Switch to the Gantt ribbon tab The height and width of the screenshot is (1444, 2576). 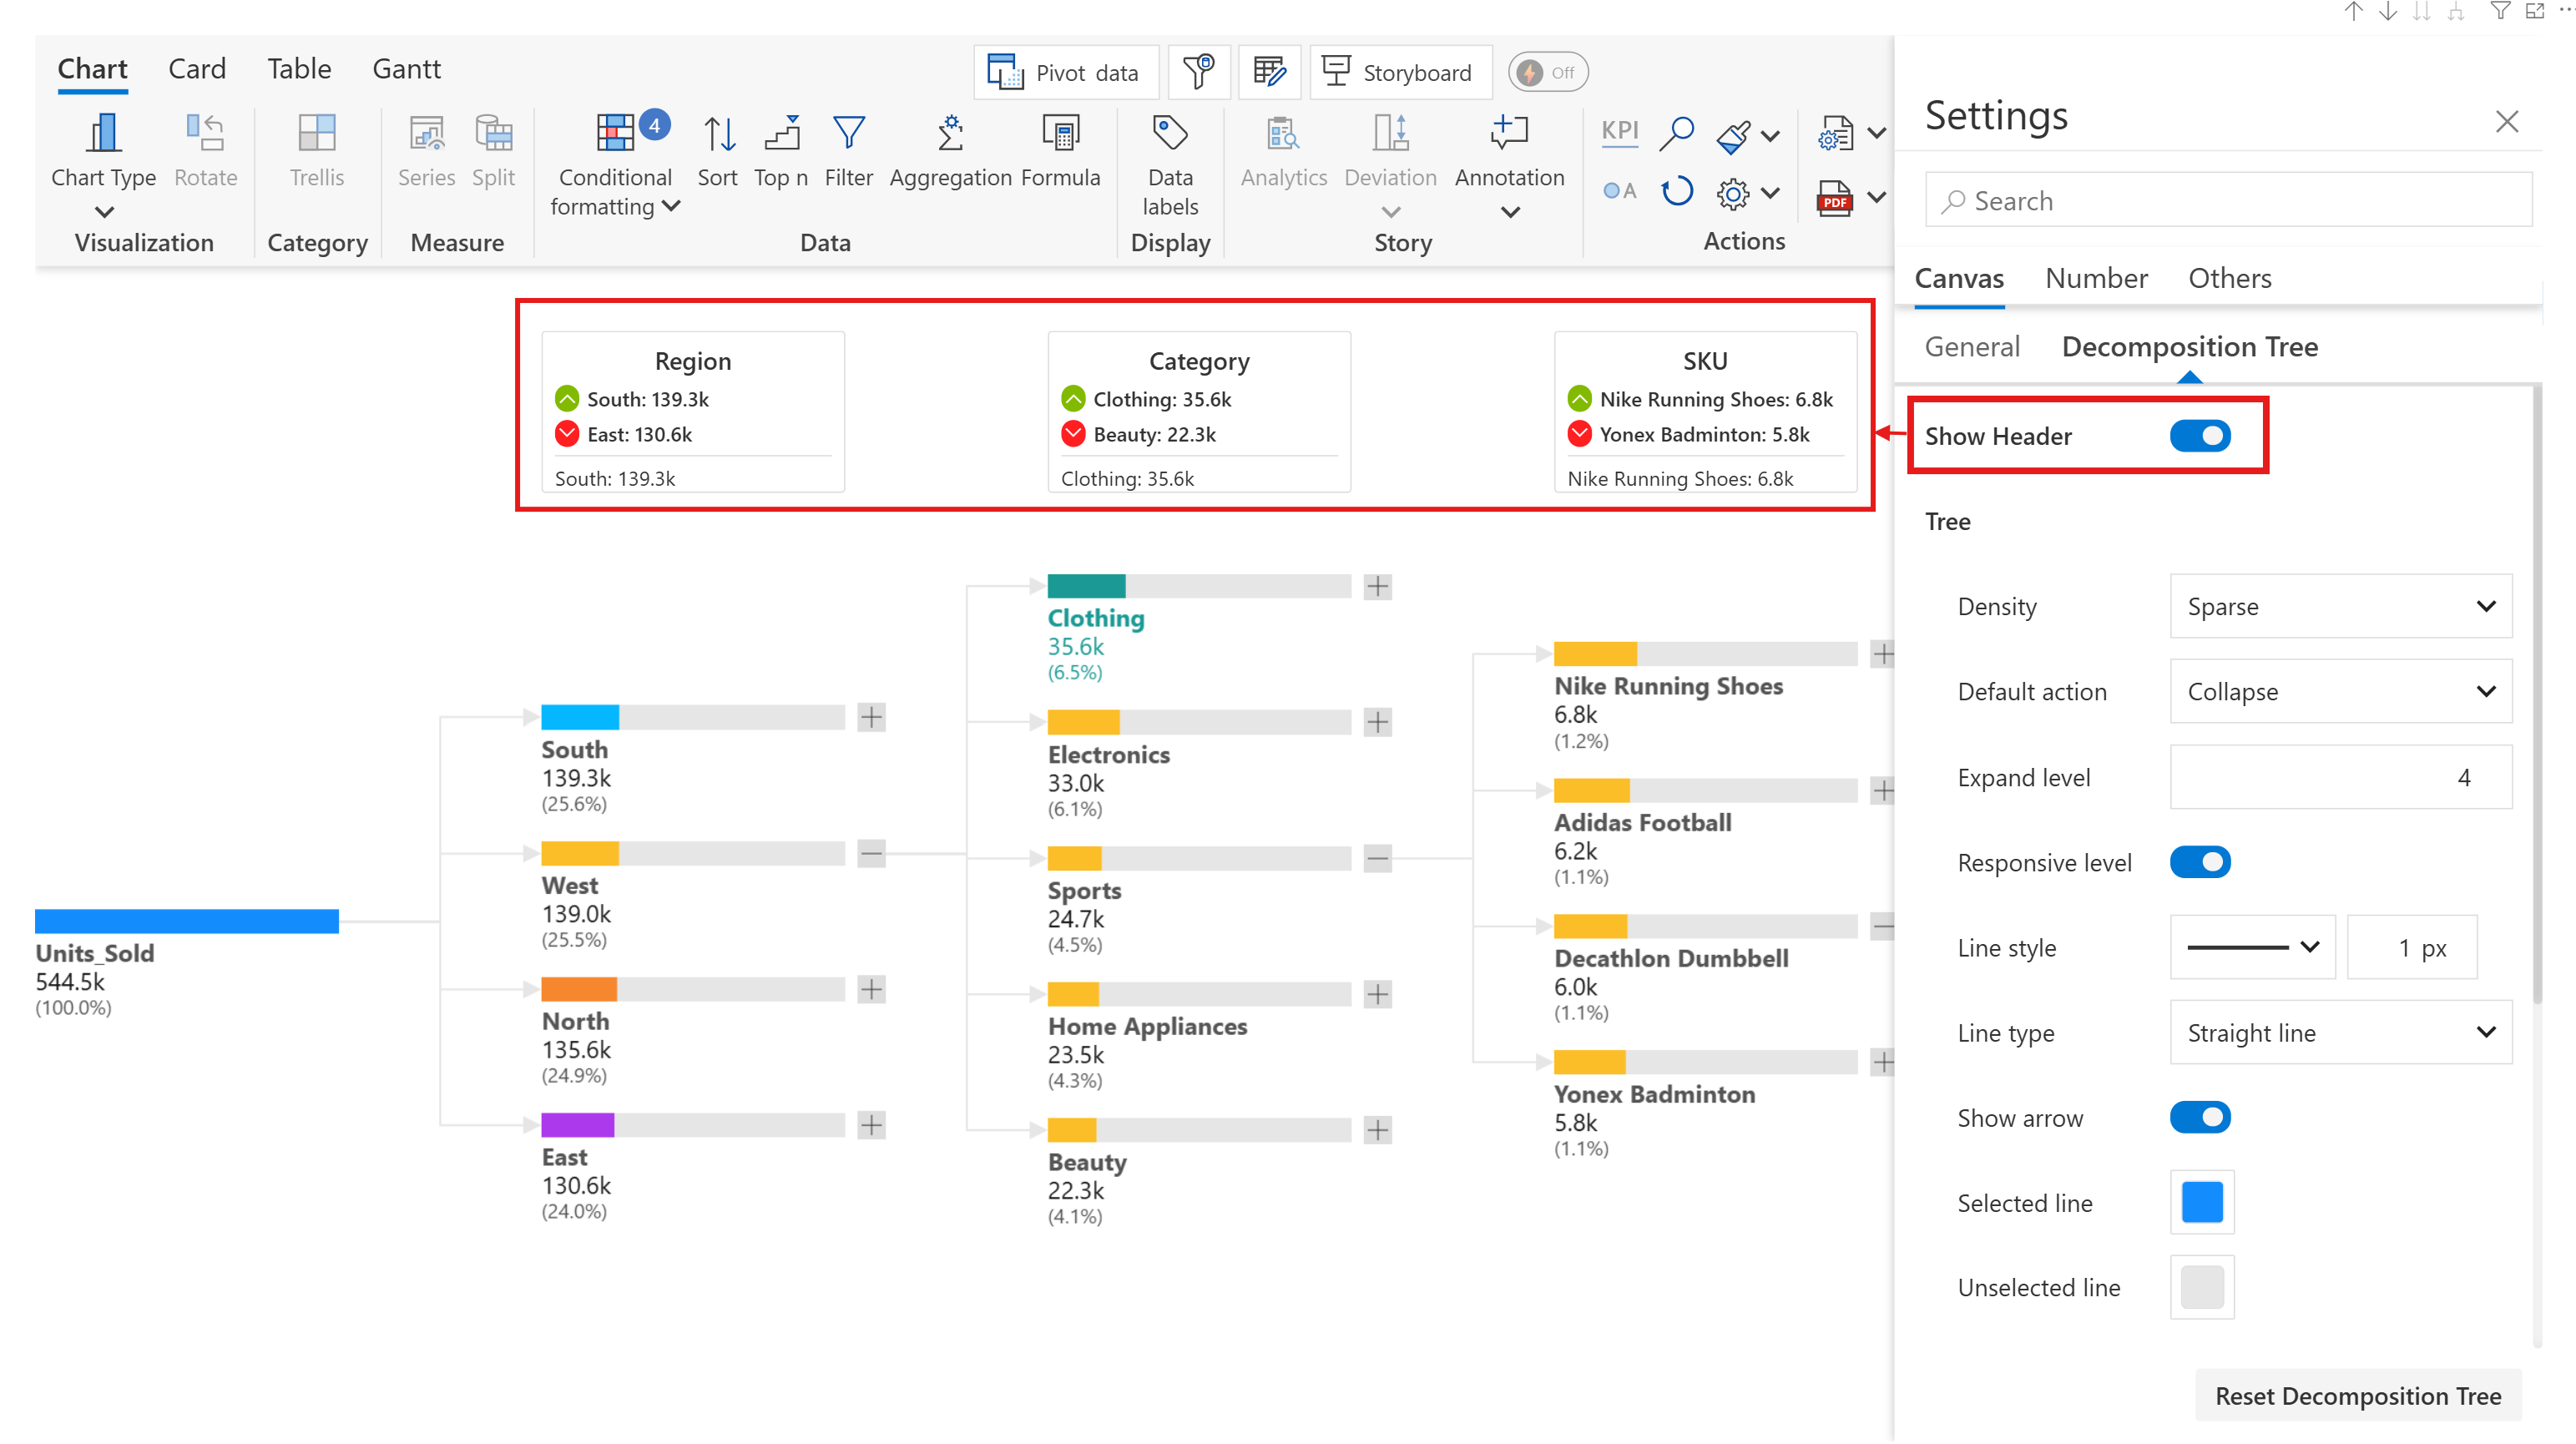(406, 69)
